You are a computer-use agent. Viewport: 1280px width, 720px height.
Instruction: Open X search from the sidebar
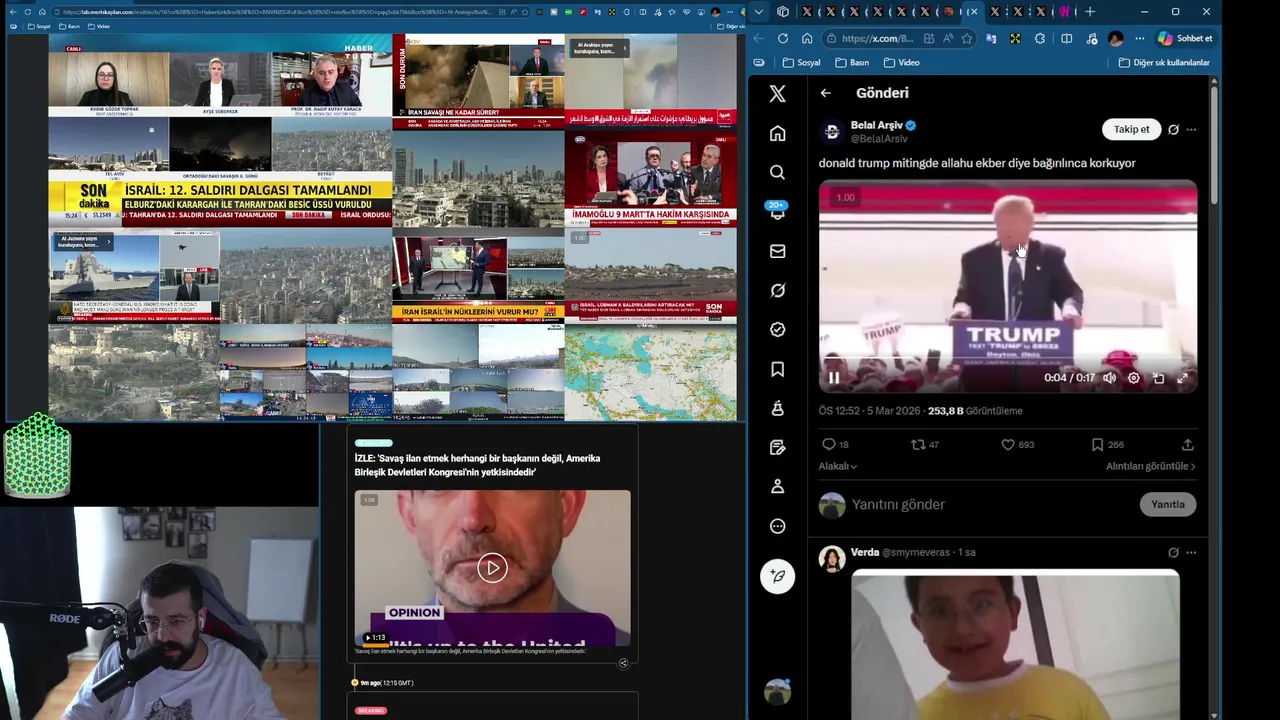click(x=777, y=172)
